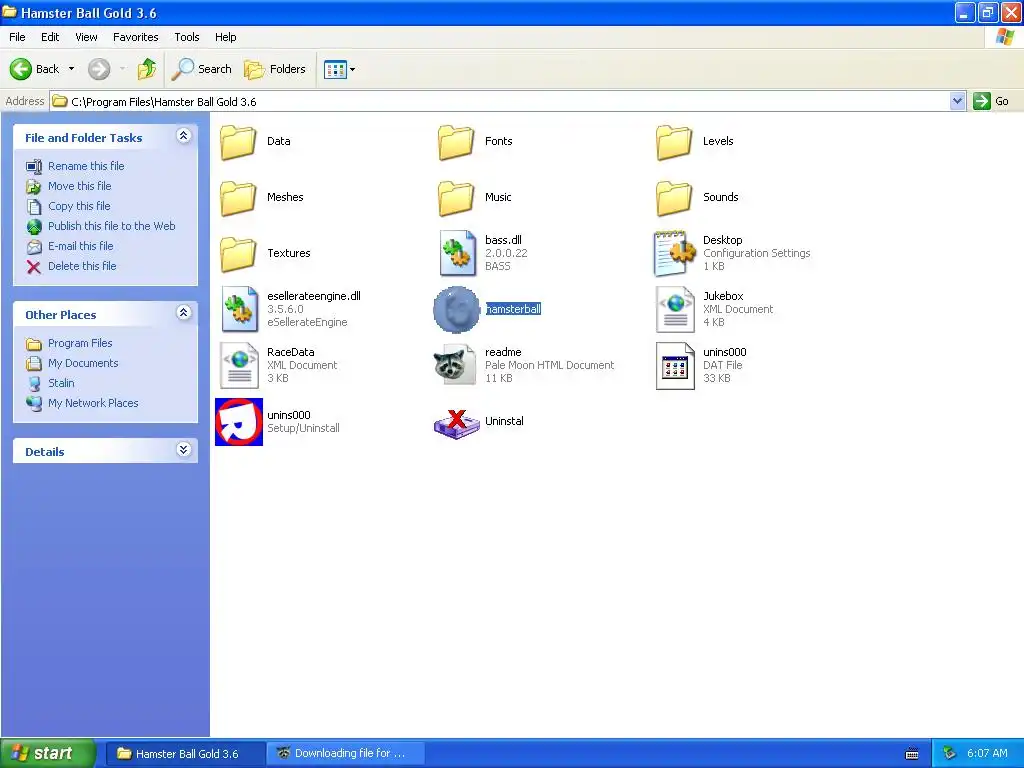
Task: Select the hamsterball application icon
Action: [456, 310]
